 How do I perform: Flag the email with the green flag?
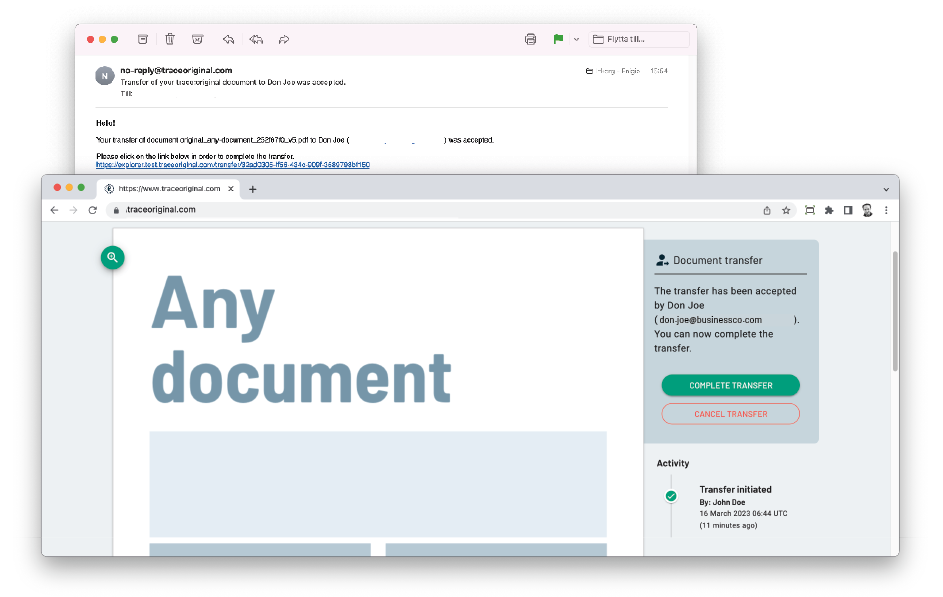coord(558,39)
